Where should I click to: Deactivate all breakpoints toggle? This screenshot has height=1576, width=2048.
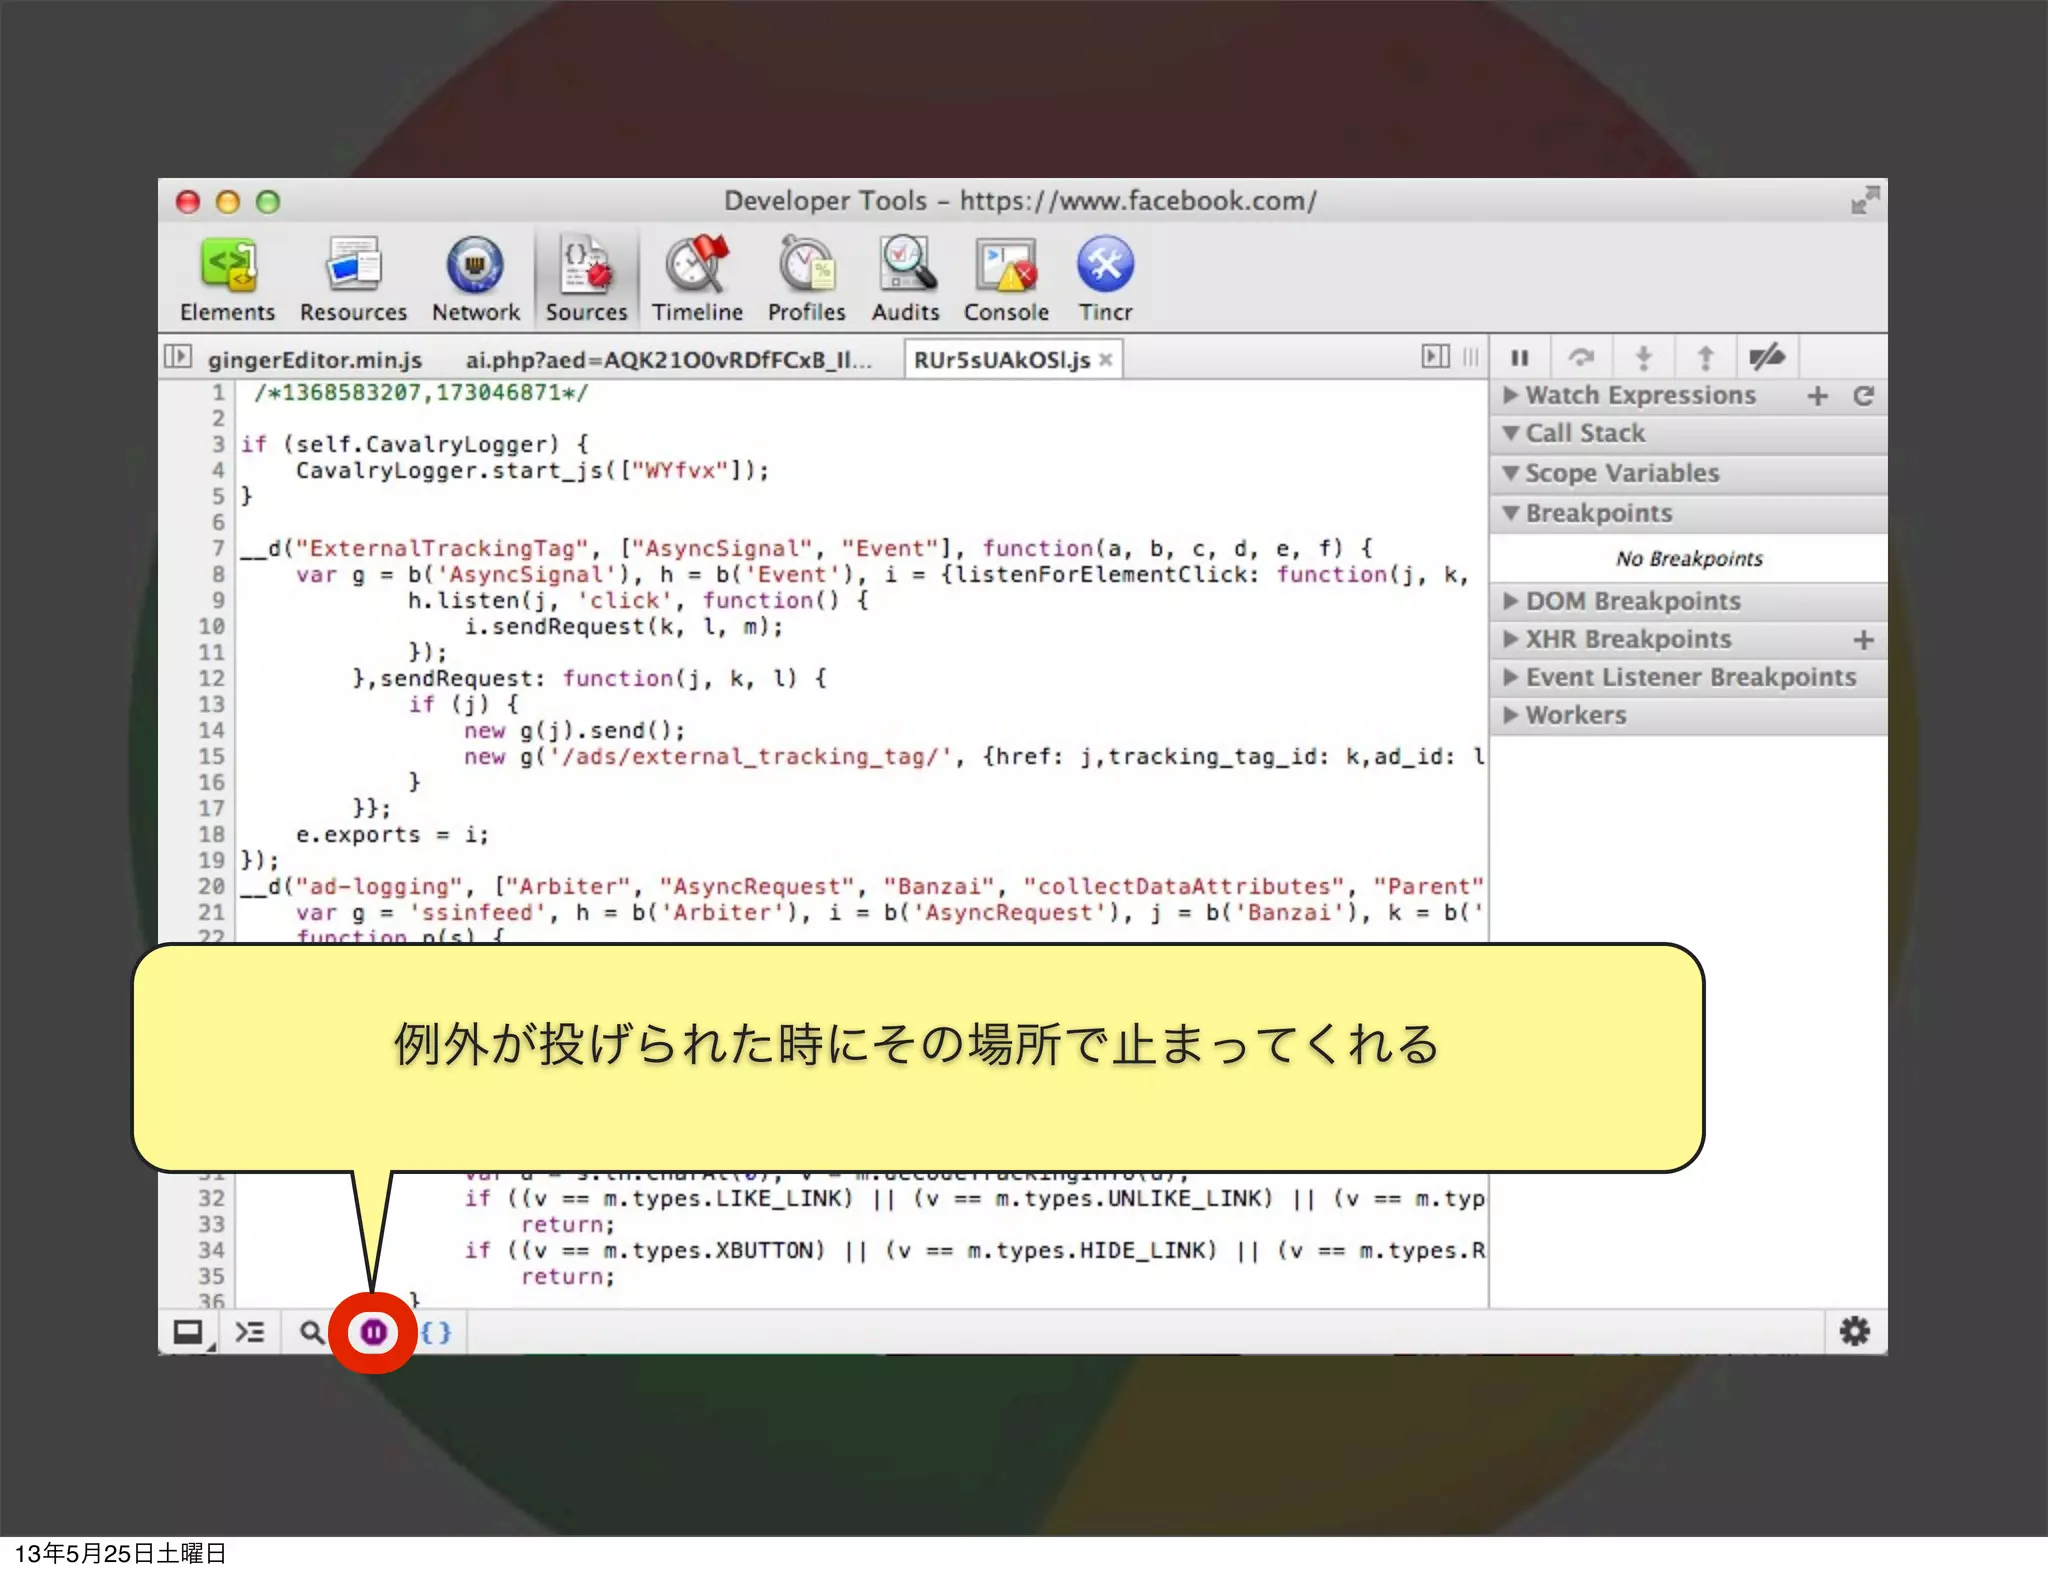[1766, 357]
